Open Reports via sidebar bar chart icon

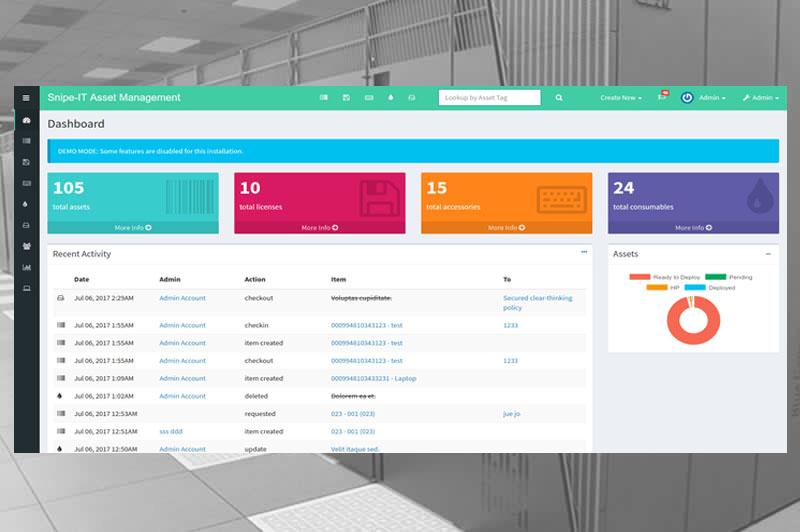pos(26,267)
